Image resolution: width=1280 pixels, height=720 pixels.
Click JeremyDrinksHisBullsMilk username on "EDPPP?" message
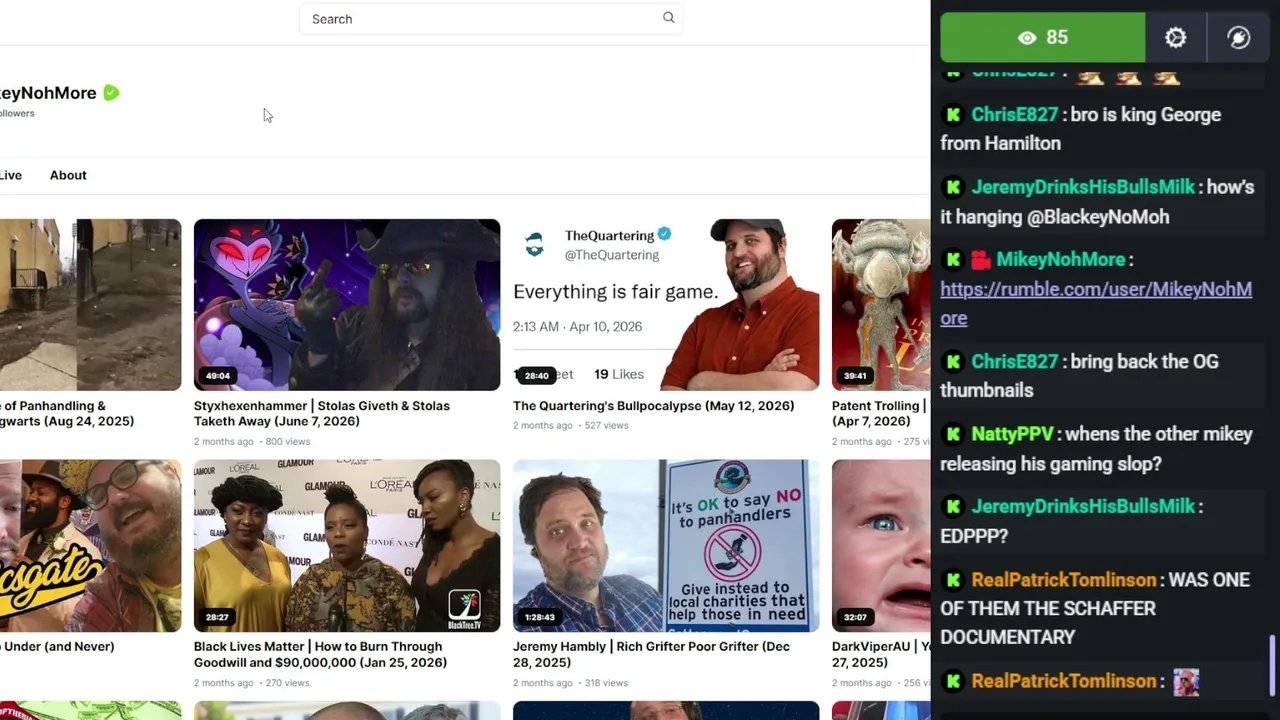(x=1083, y=507)
